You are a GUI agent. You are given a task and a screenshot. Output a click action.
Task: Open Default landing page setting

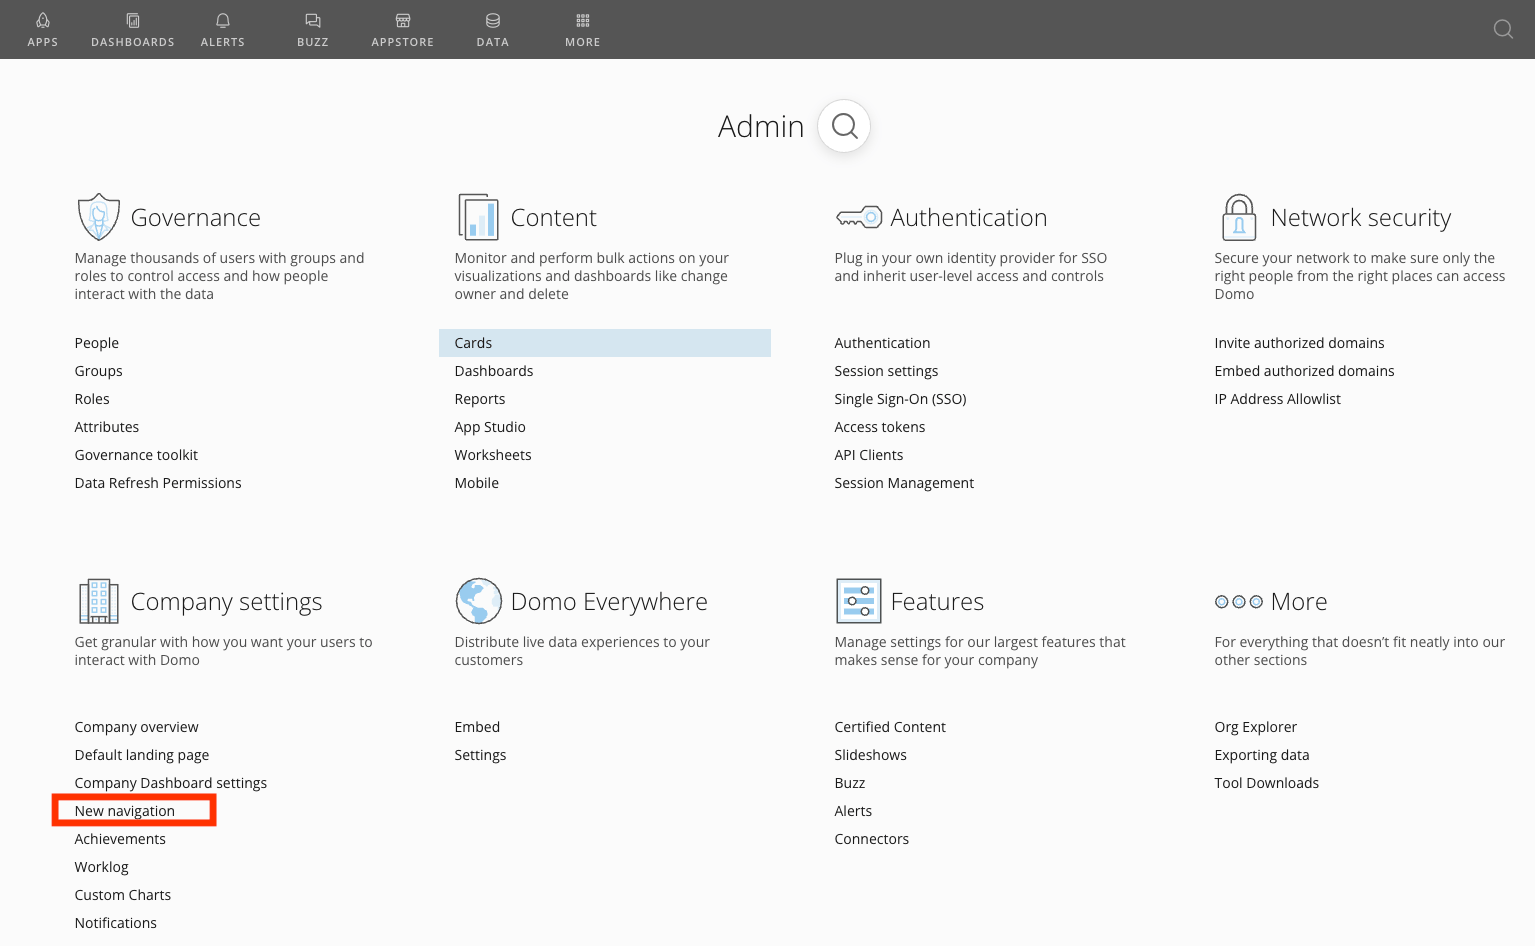142,755
